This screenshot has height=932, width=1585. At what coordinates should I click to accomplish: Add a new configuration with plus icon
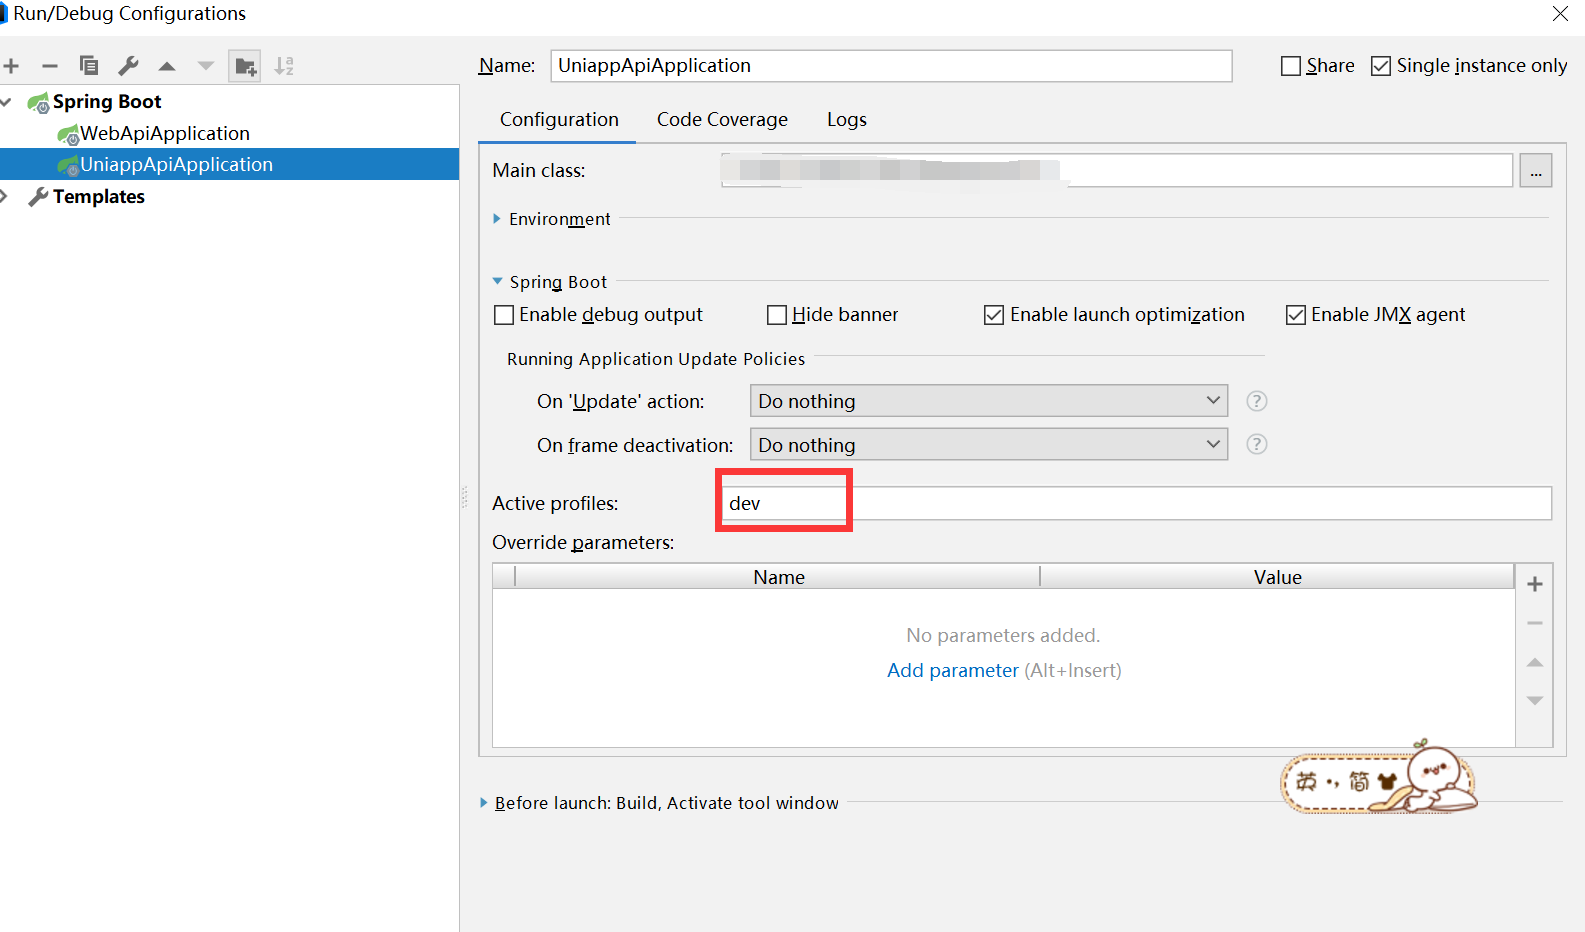[x=12, y=66]
